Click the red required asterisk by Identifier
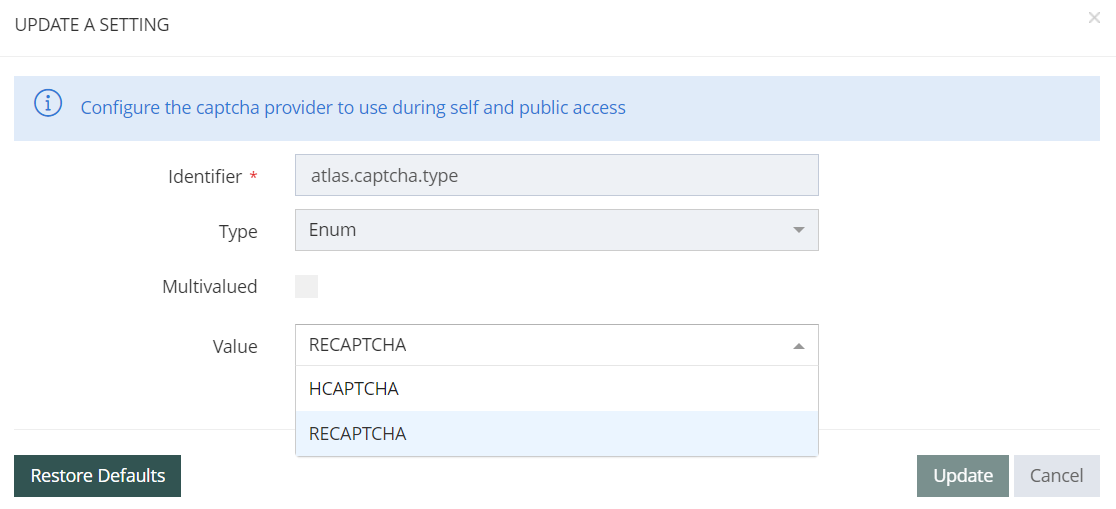1116x509 pixels. pos(253,177)
